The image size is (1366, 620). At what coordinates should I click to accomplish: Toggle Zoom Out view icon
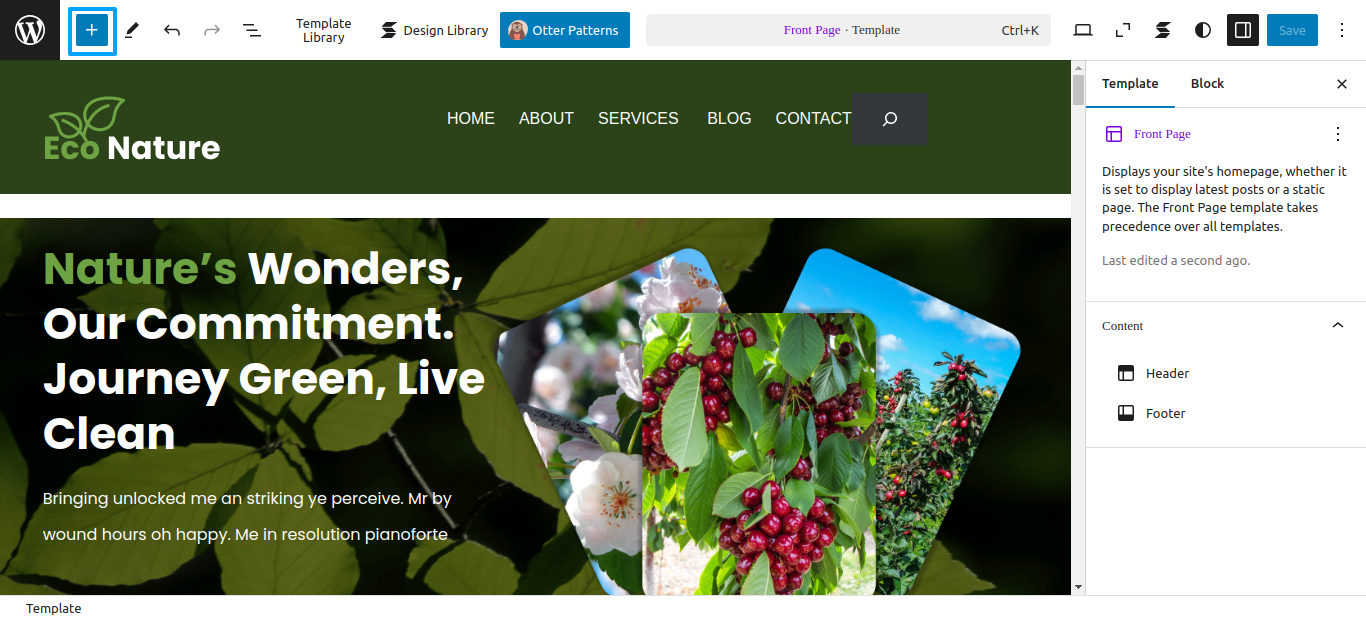click(x=1123, y=30)
